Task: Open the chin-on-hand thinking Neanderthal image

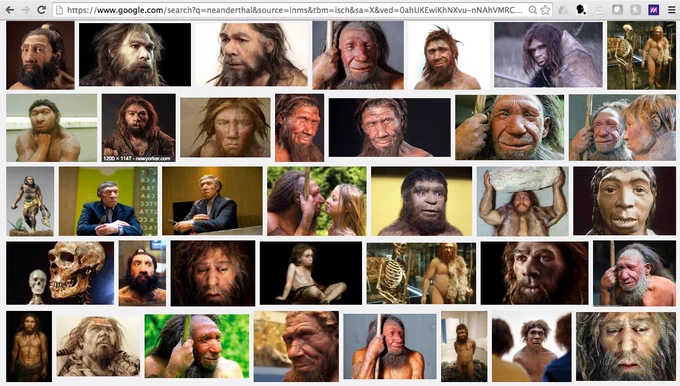Action: [x=52, y=128]
